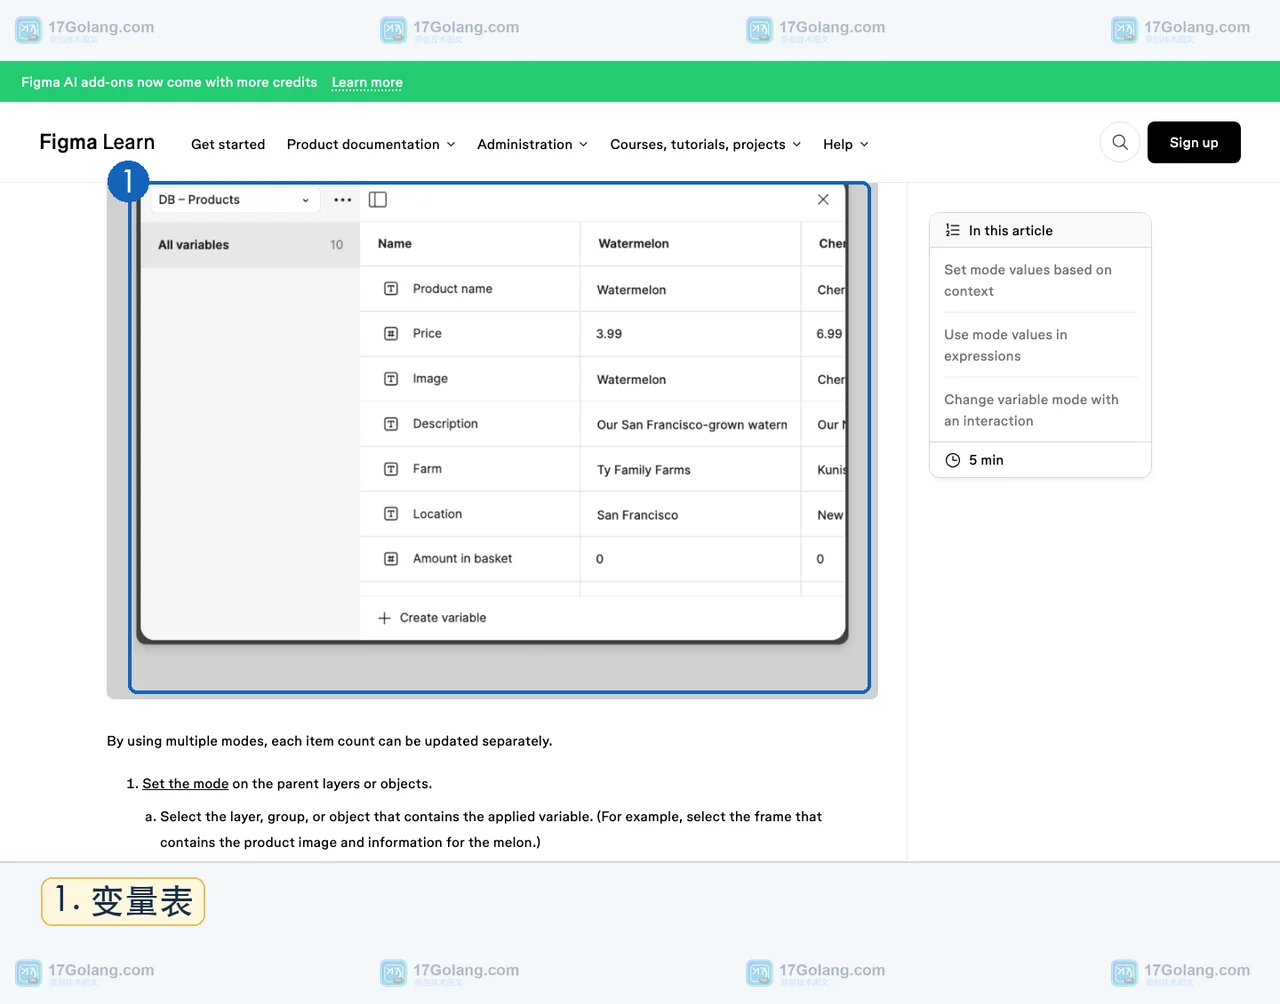Click the 10 count beside All variables
Screen dimensions: 1280x1004
336,245
